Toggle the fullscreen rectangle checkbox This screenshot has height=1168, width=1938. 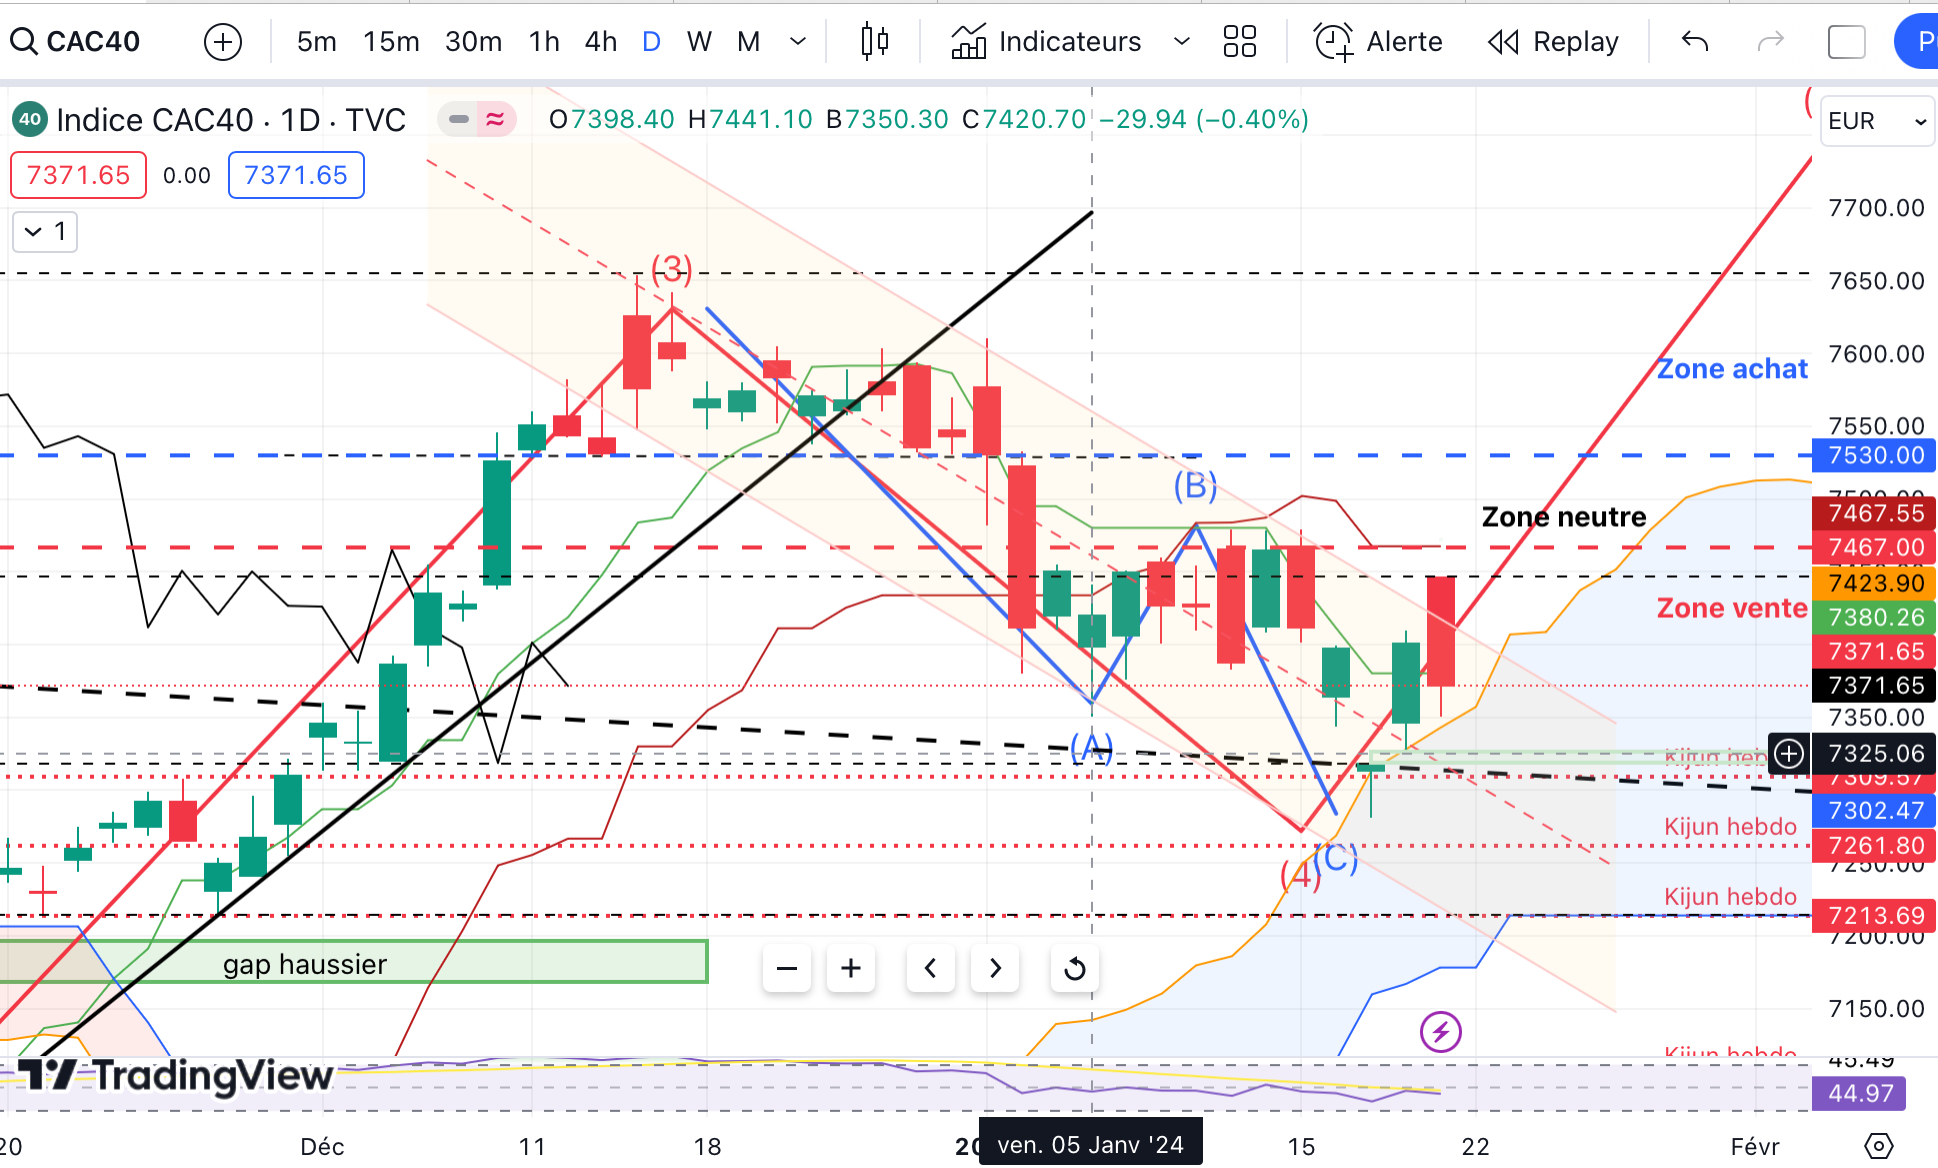pos(1846,42)
